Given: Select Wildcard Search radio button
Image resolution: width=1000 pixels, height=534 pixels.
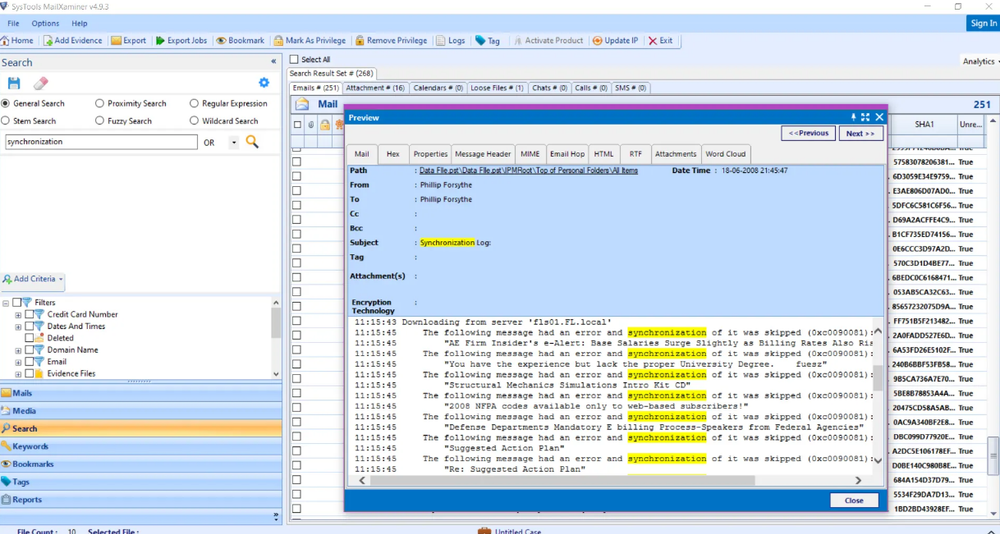Looking at the screenshot, I should coord(194,120).
